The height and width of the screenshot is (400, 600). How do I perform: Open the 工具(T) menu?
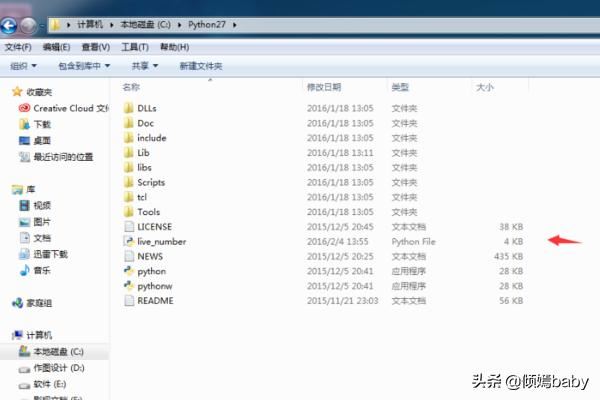point(135,47)
